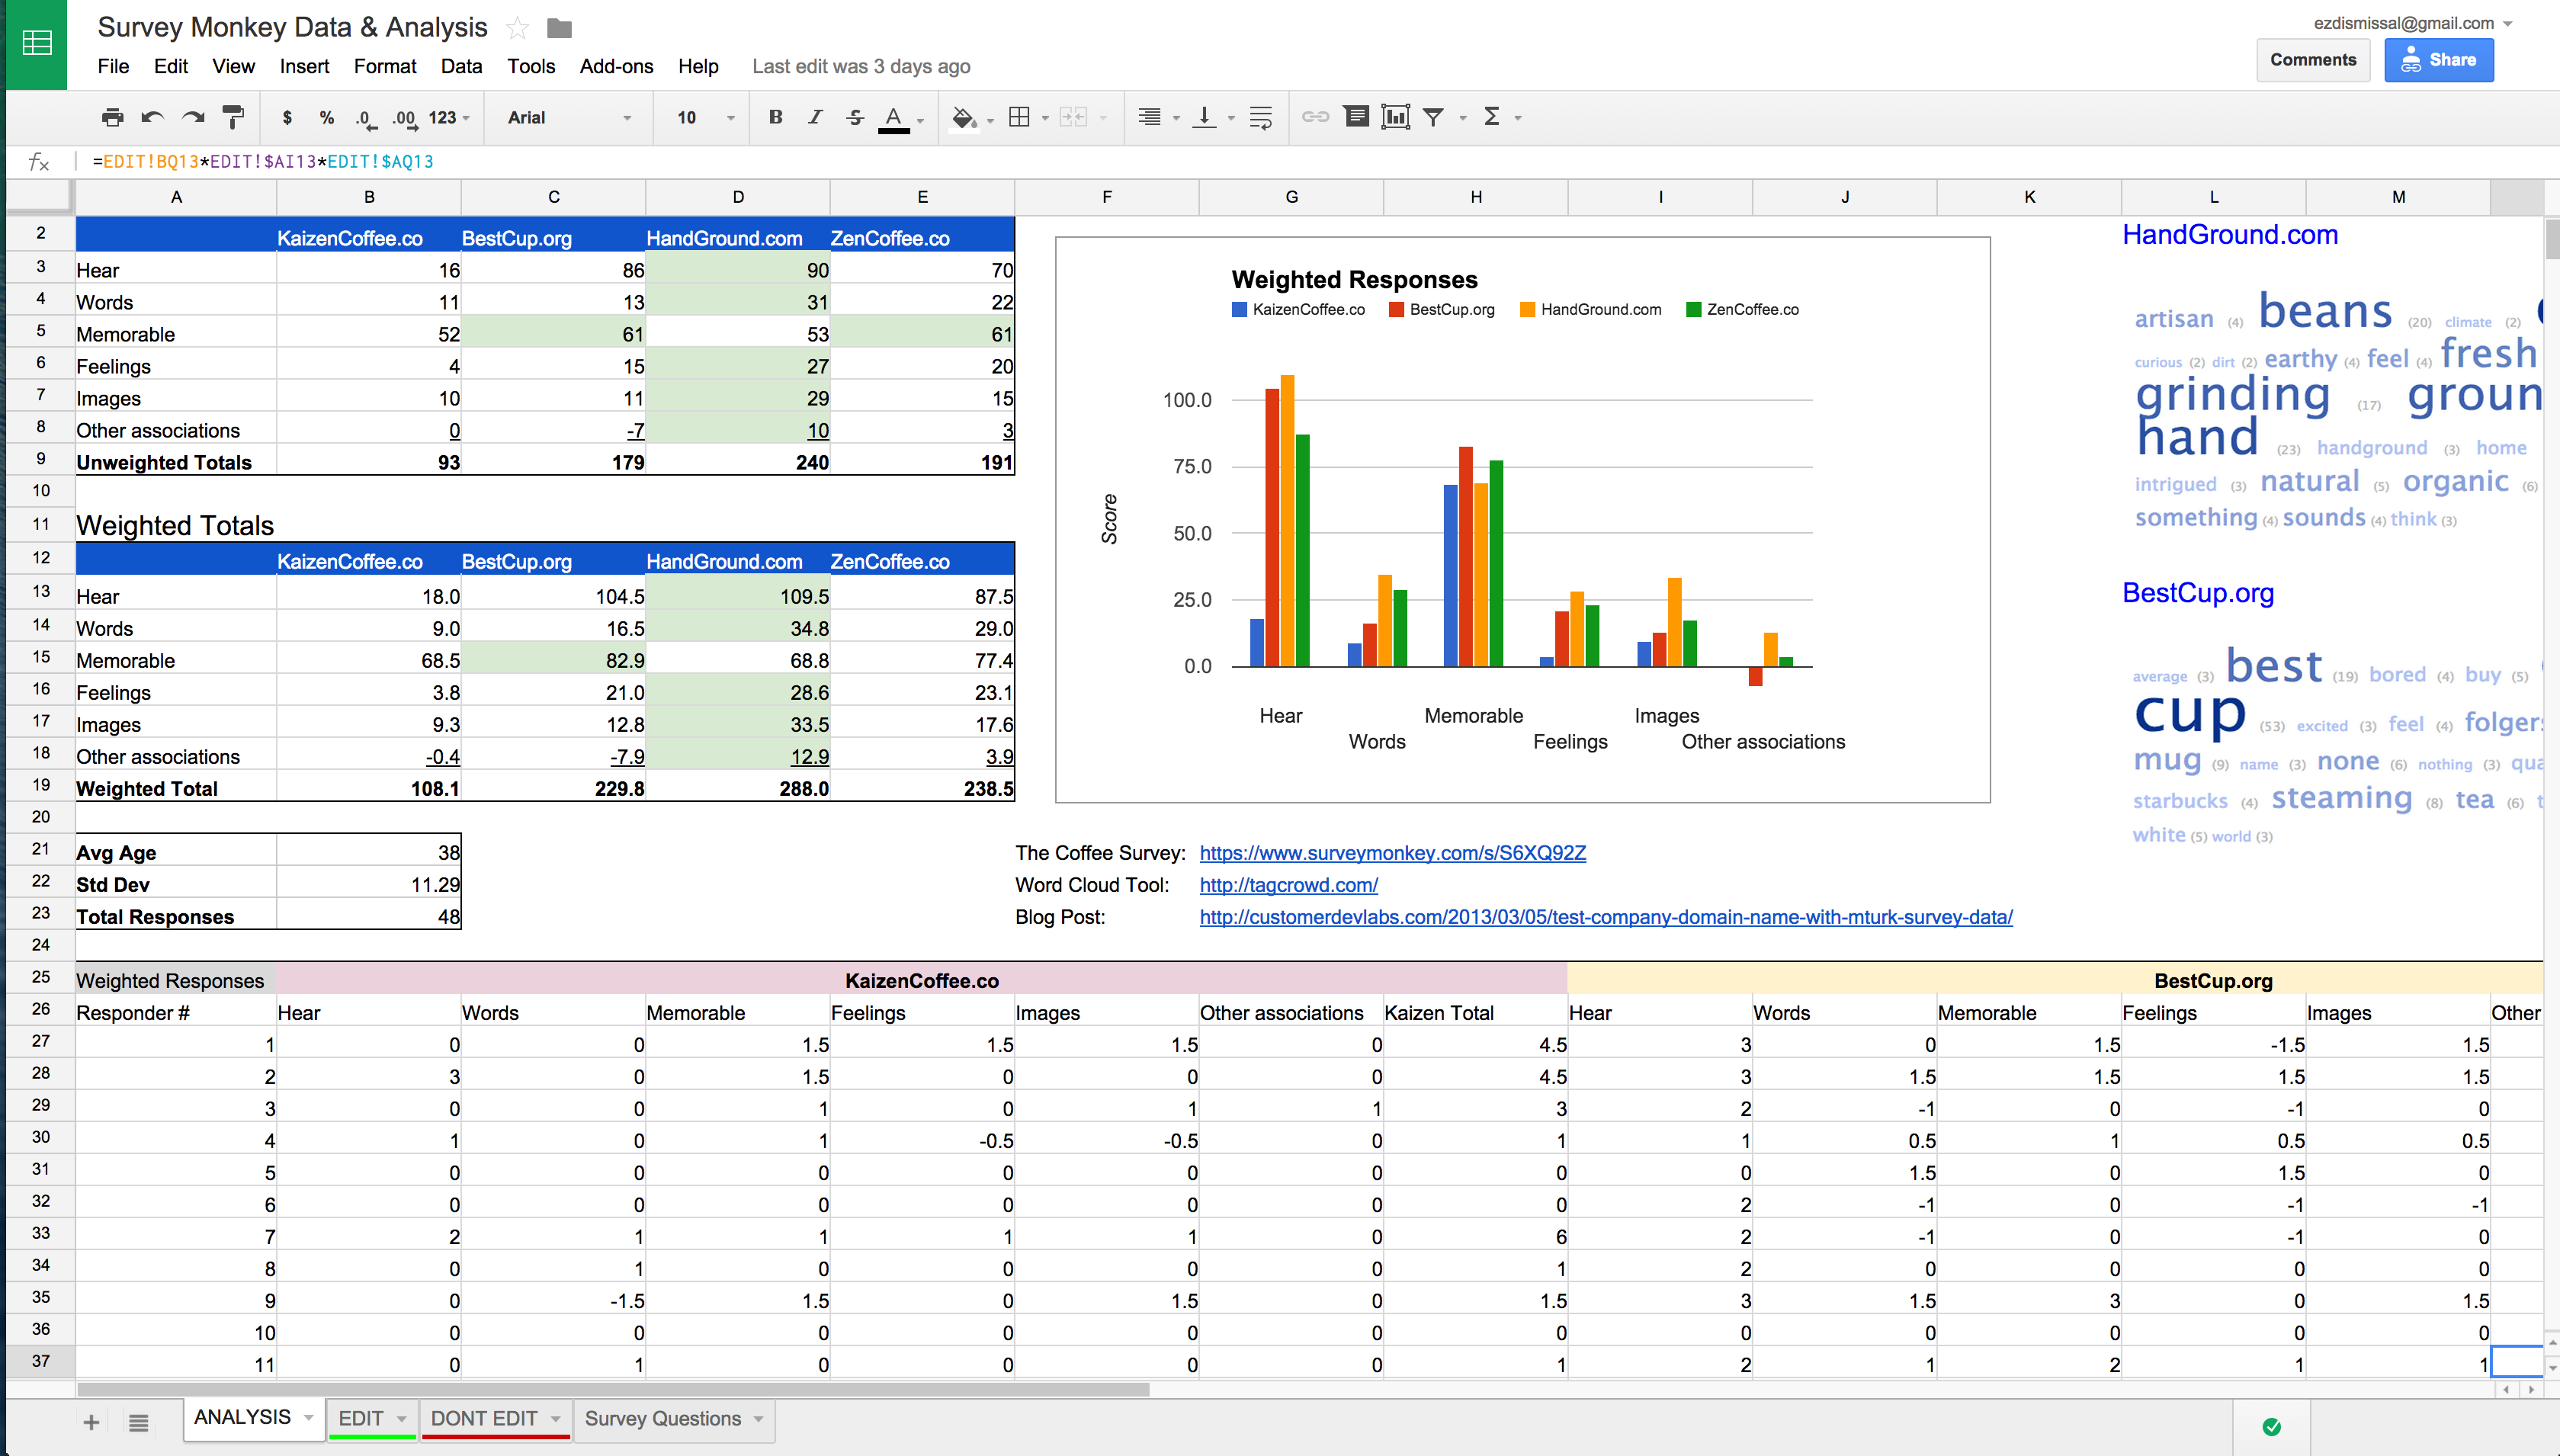Viewport: 2560px width, 1456px height.
Task: Expand the EDIT tab menu arrow
Action: (401, 1419)
